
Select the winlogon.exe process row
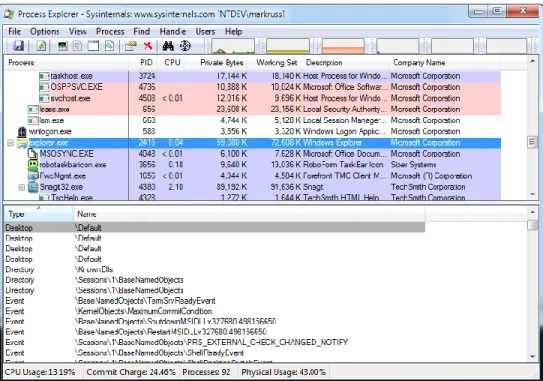[x=252, y=132]
